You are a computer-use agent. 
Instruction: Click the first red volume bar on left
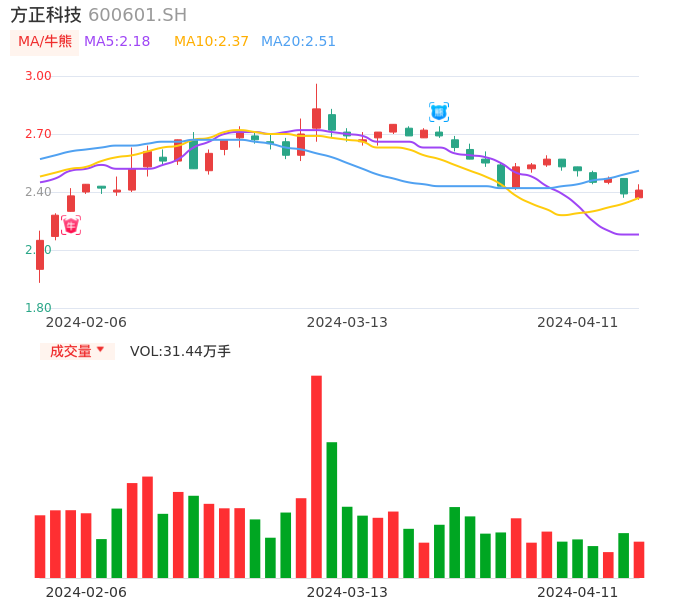[x=40, y=546]
